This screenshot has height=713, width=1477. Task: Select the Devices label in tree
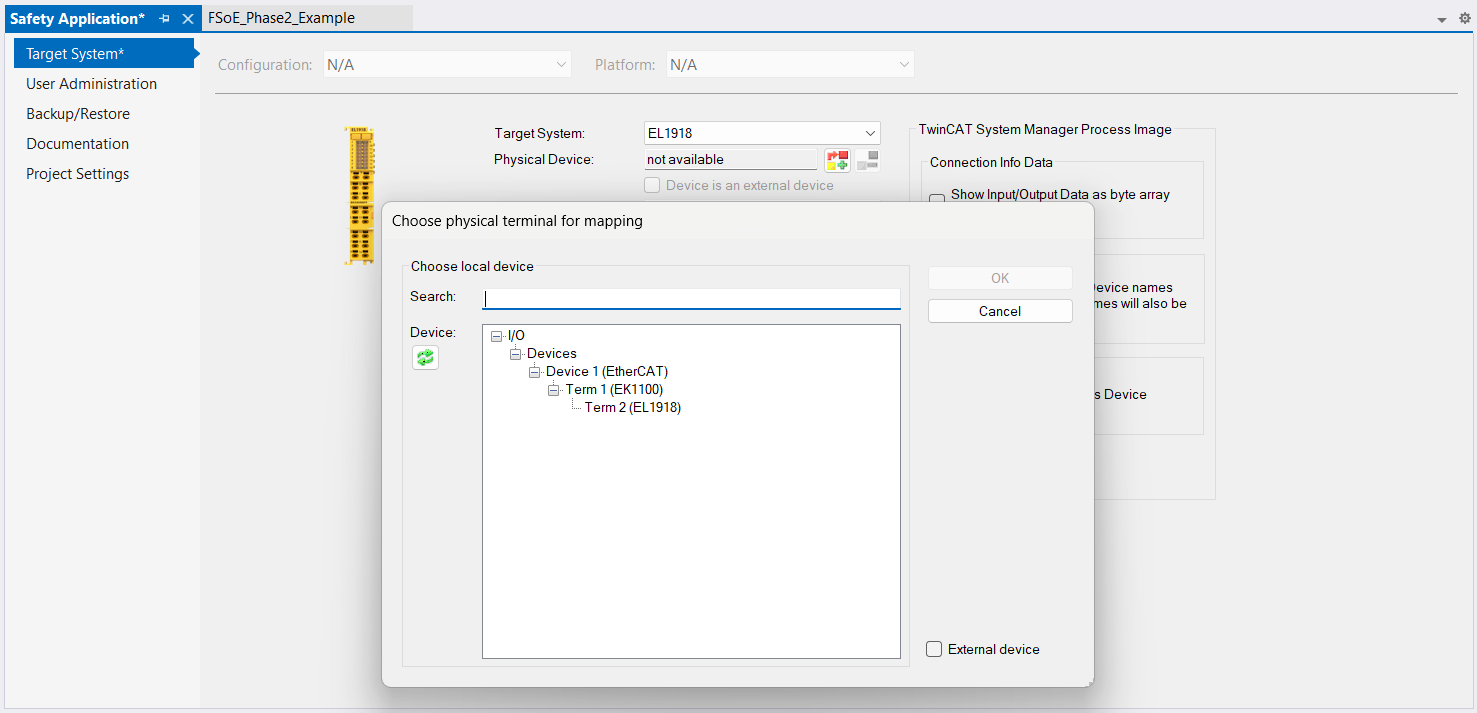pos(552,354)
